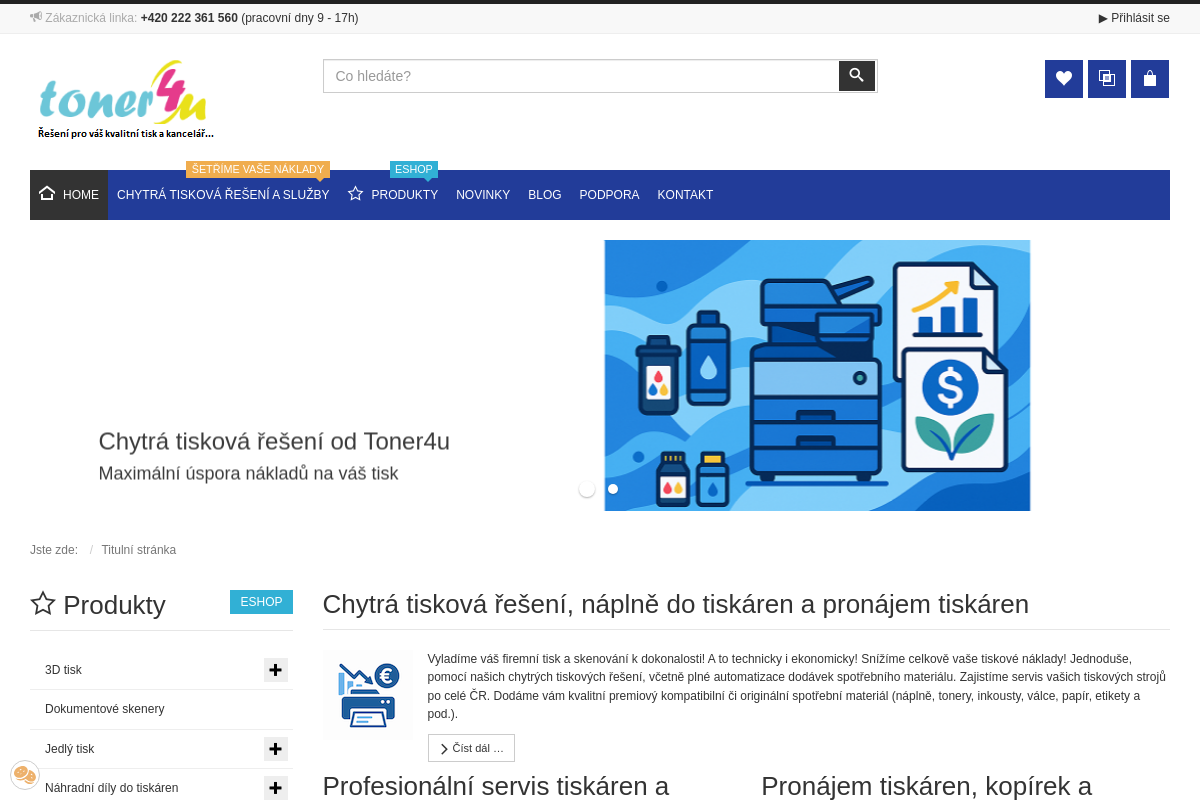Screen dimensions: 1200x800
Task: Open the wishlist heart icon
Action: coord(1063,79)
